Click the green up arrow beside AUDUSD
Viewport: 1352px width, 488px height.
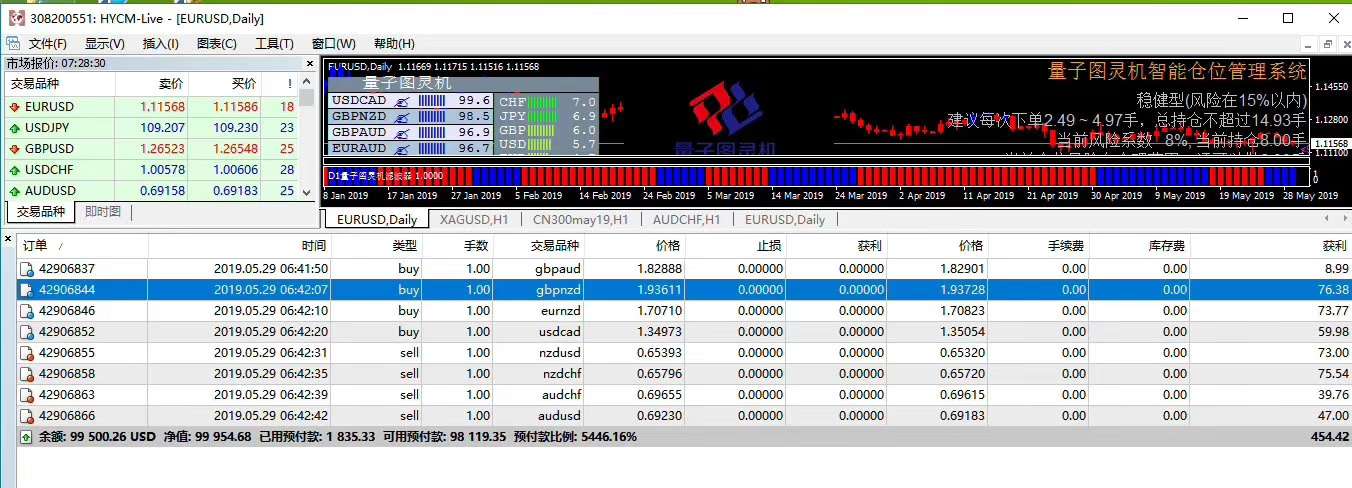coord(14,191)
